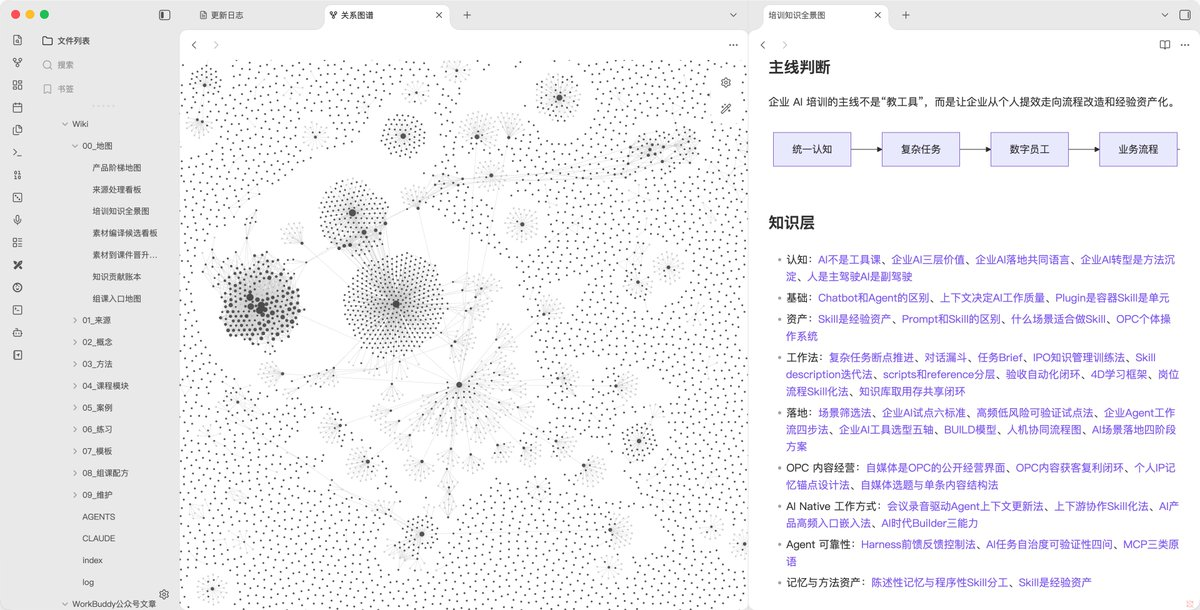Viewport: 1200px width, 610px height.
Task: Open the CLAUDE file
Action: (x=99, y=538)
